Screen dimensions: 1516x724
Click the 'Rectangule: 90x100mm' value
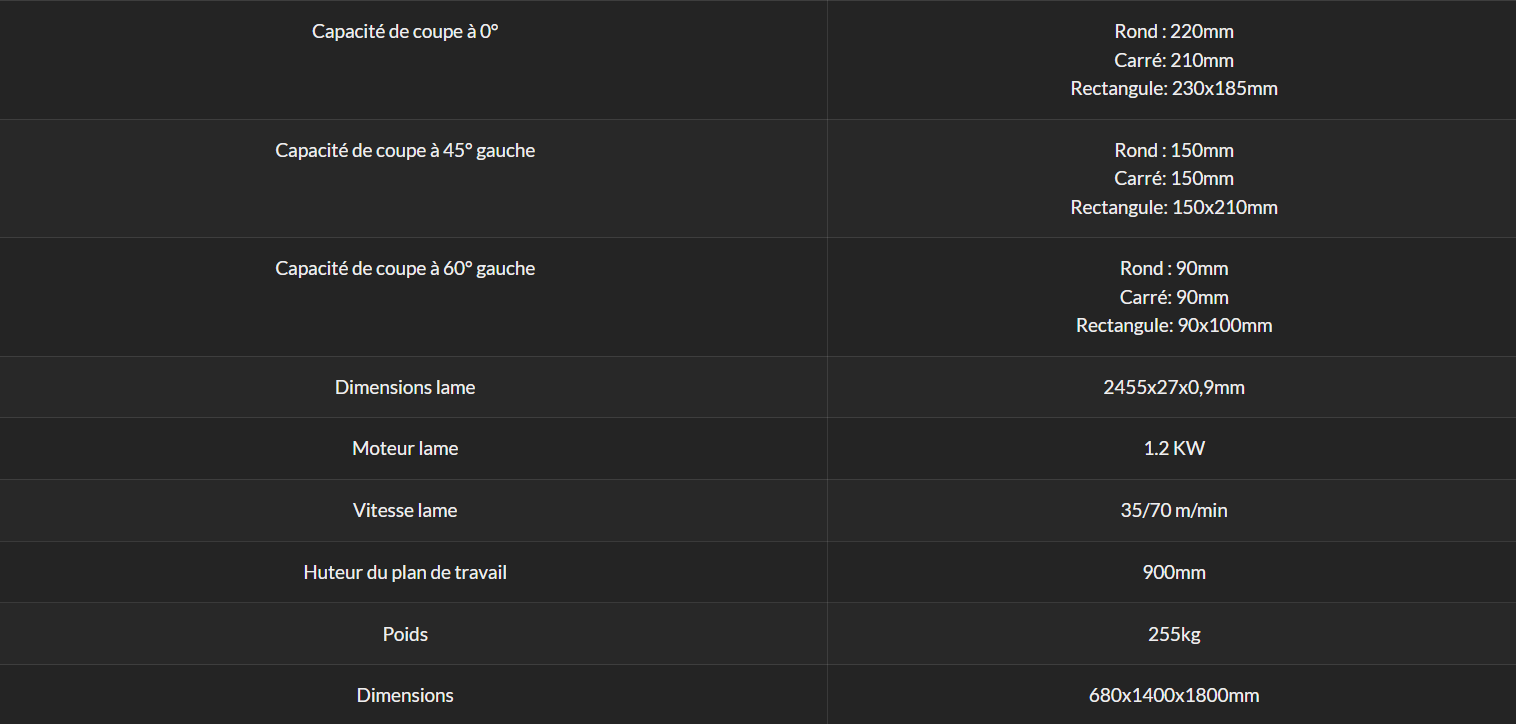[1174, 325]
